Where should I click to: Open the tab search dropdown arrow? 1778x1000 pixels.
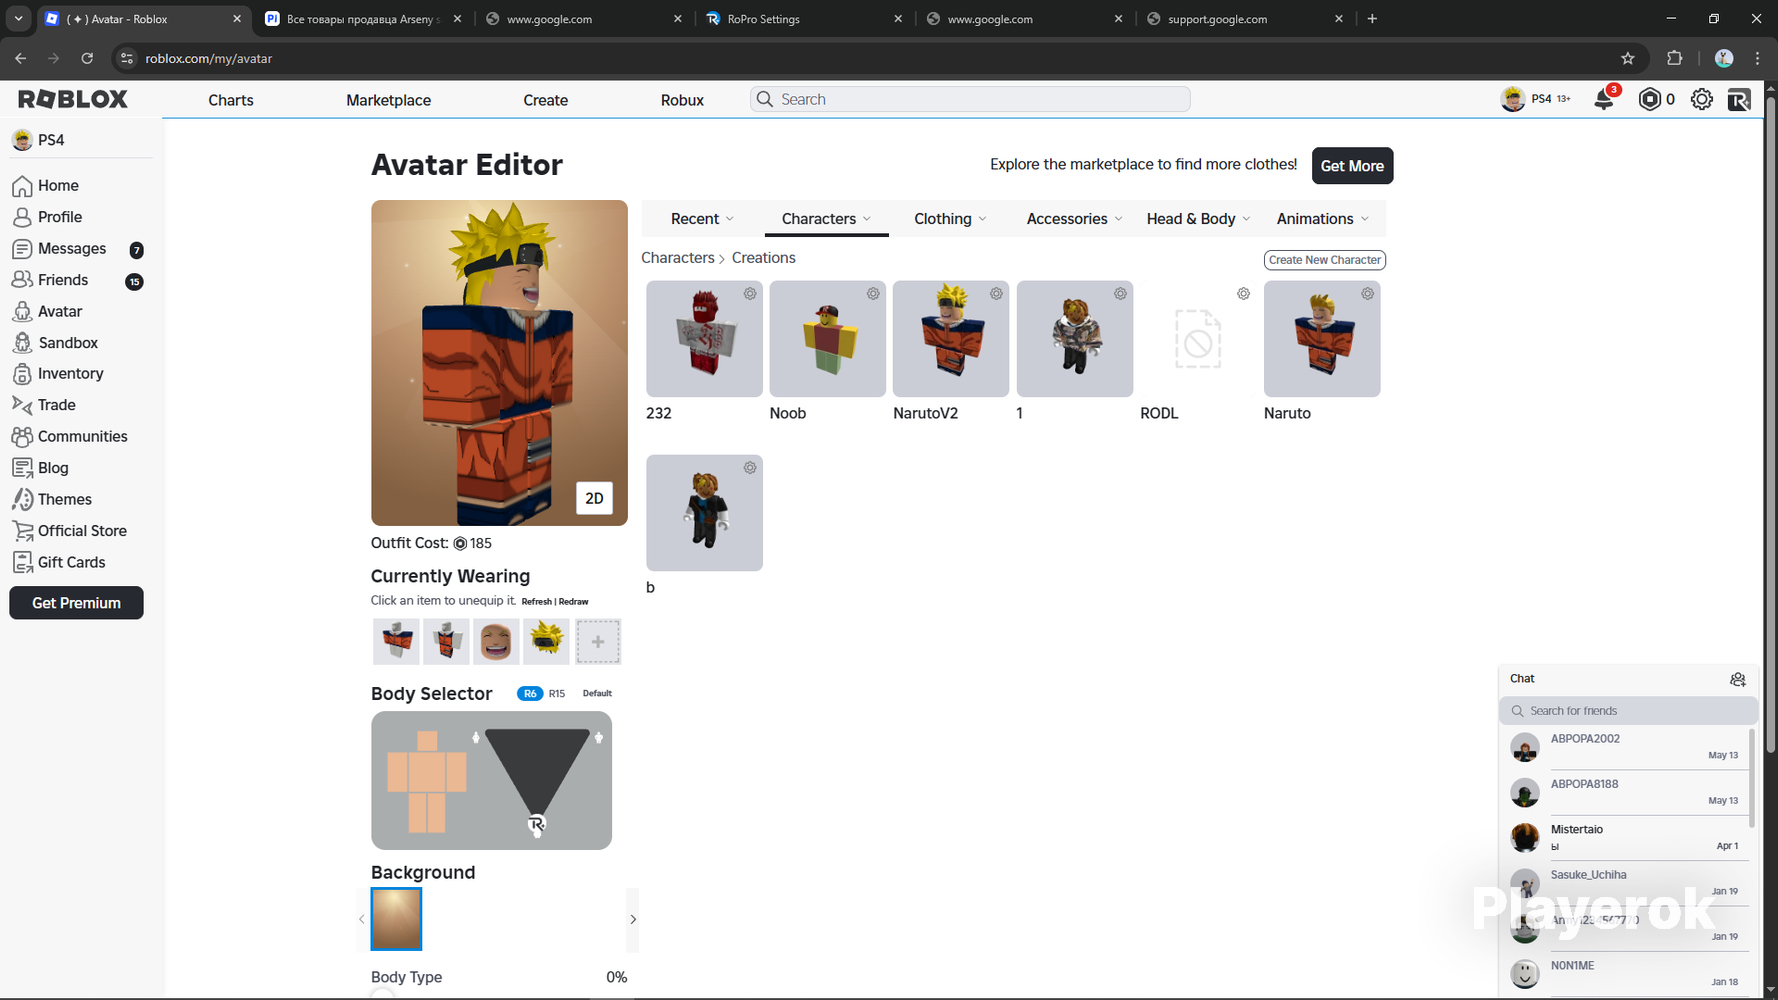click(x=18, y=18)
